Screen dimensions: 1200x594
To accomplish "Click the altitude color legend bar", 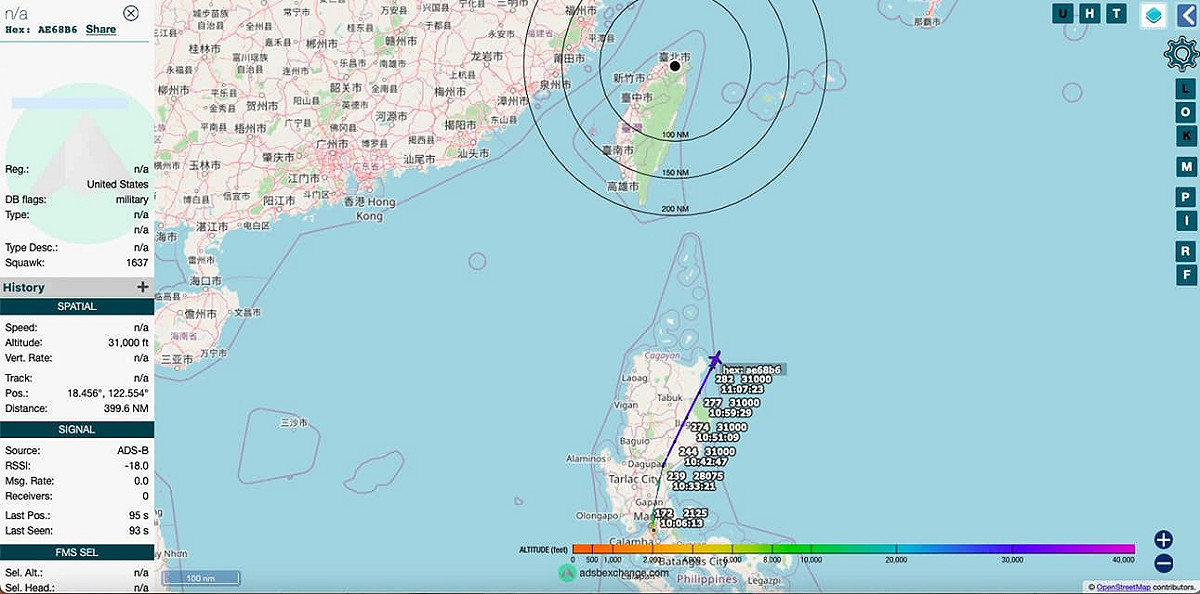I will 853,549.
